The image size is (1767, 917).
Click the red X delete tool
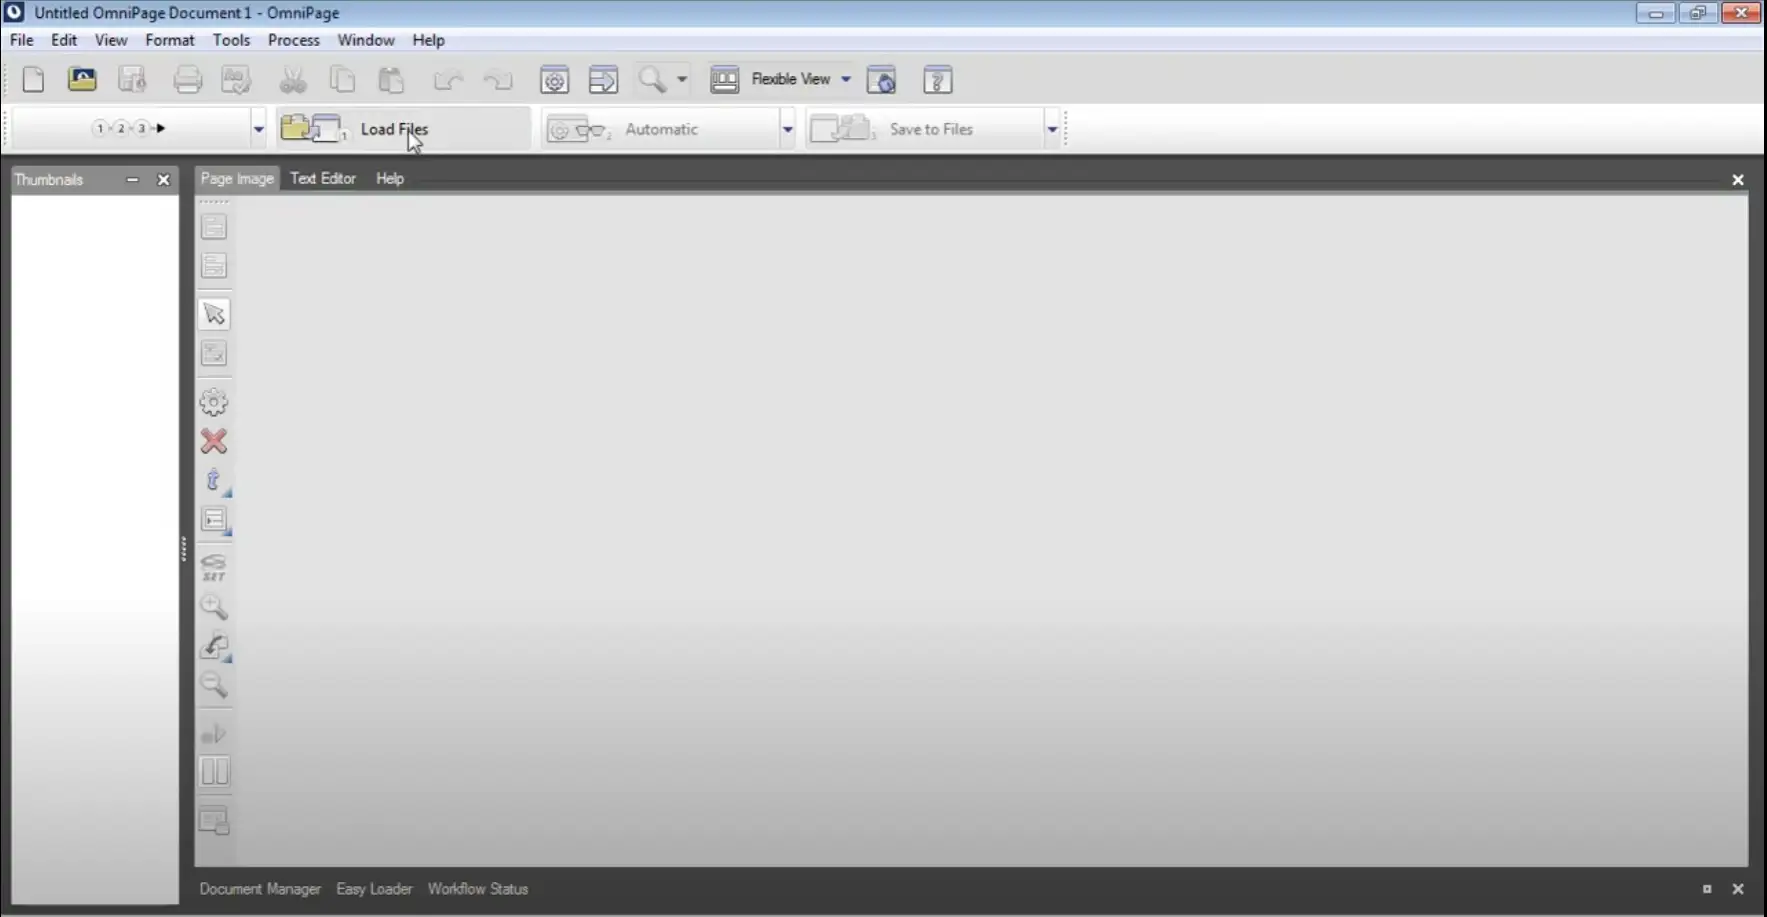point(214,441)
